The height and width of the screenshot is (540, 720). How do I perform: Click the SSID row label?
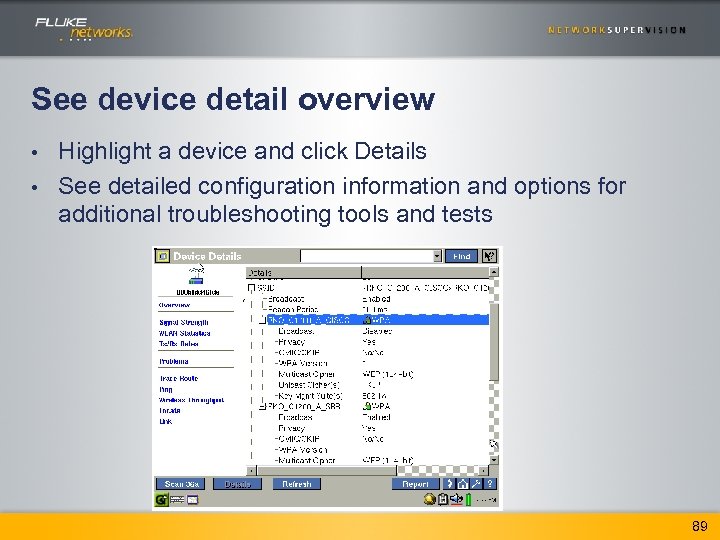tap(266, 288)
